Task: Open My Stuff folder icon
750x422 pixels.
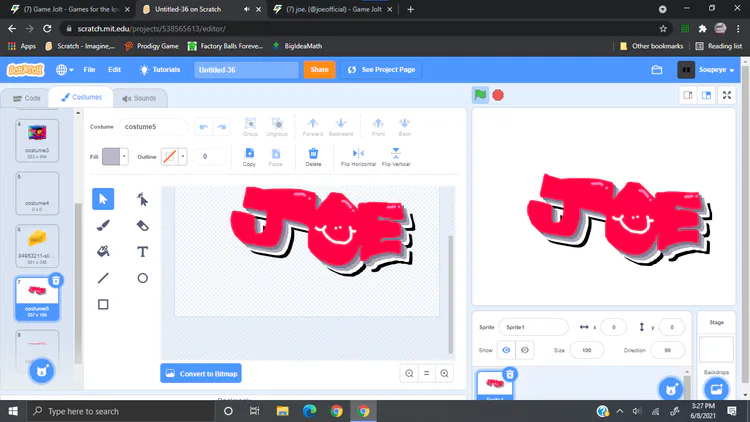Action: point(657,70)
